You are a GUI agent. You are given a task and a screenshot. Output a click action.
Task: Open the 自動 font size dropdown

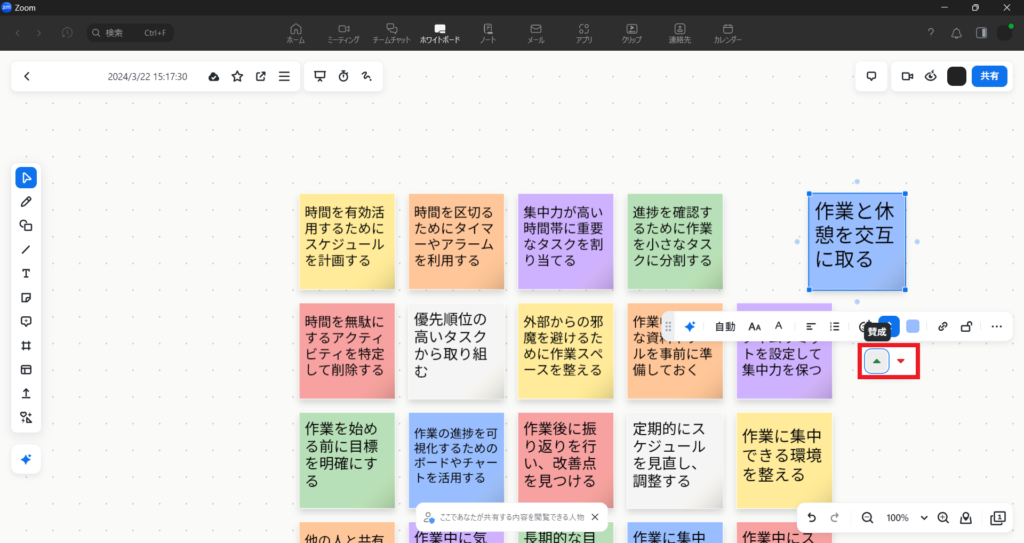click(x=724, y=326)
